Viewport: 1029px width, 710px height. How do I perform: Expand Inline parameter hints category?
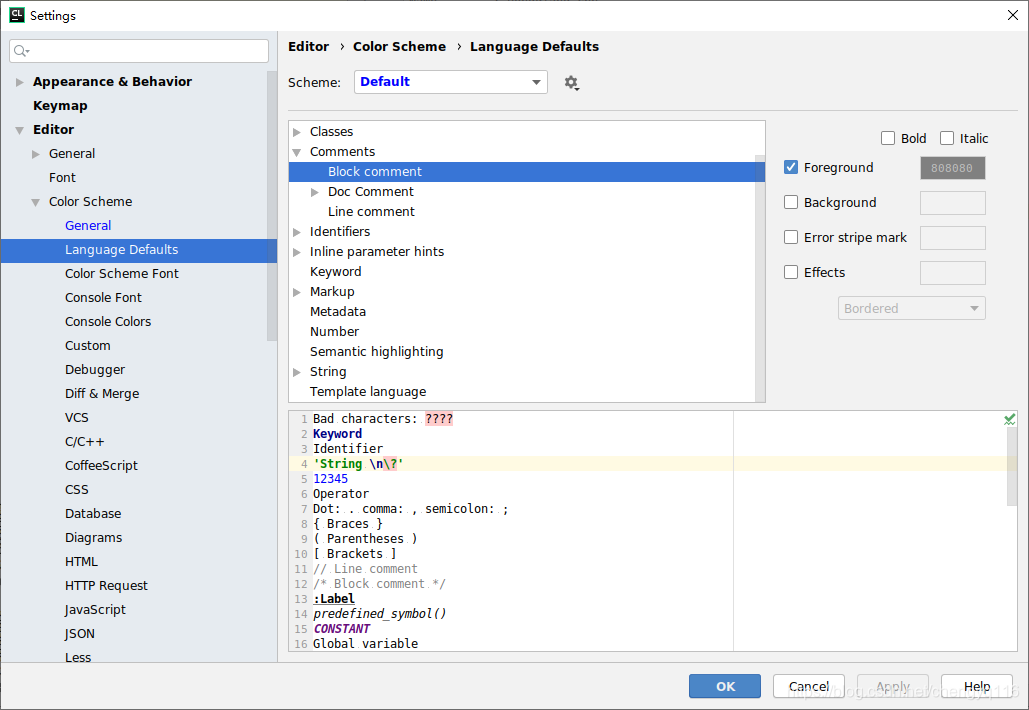point(297,252)
